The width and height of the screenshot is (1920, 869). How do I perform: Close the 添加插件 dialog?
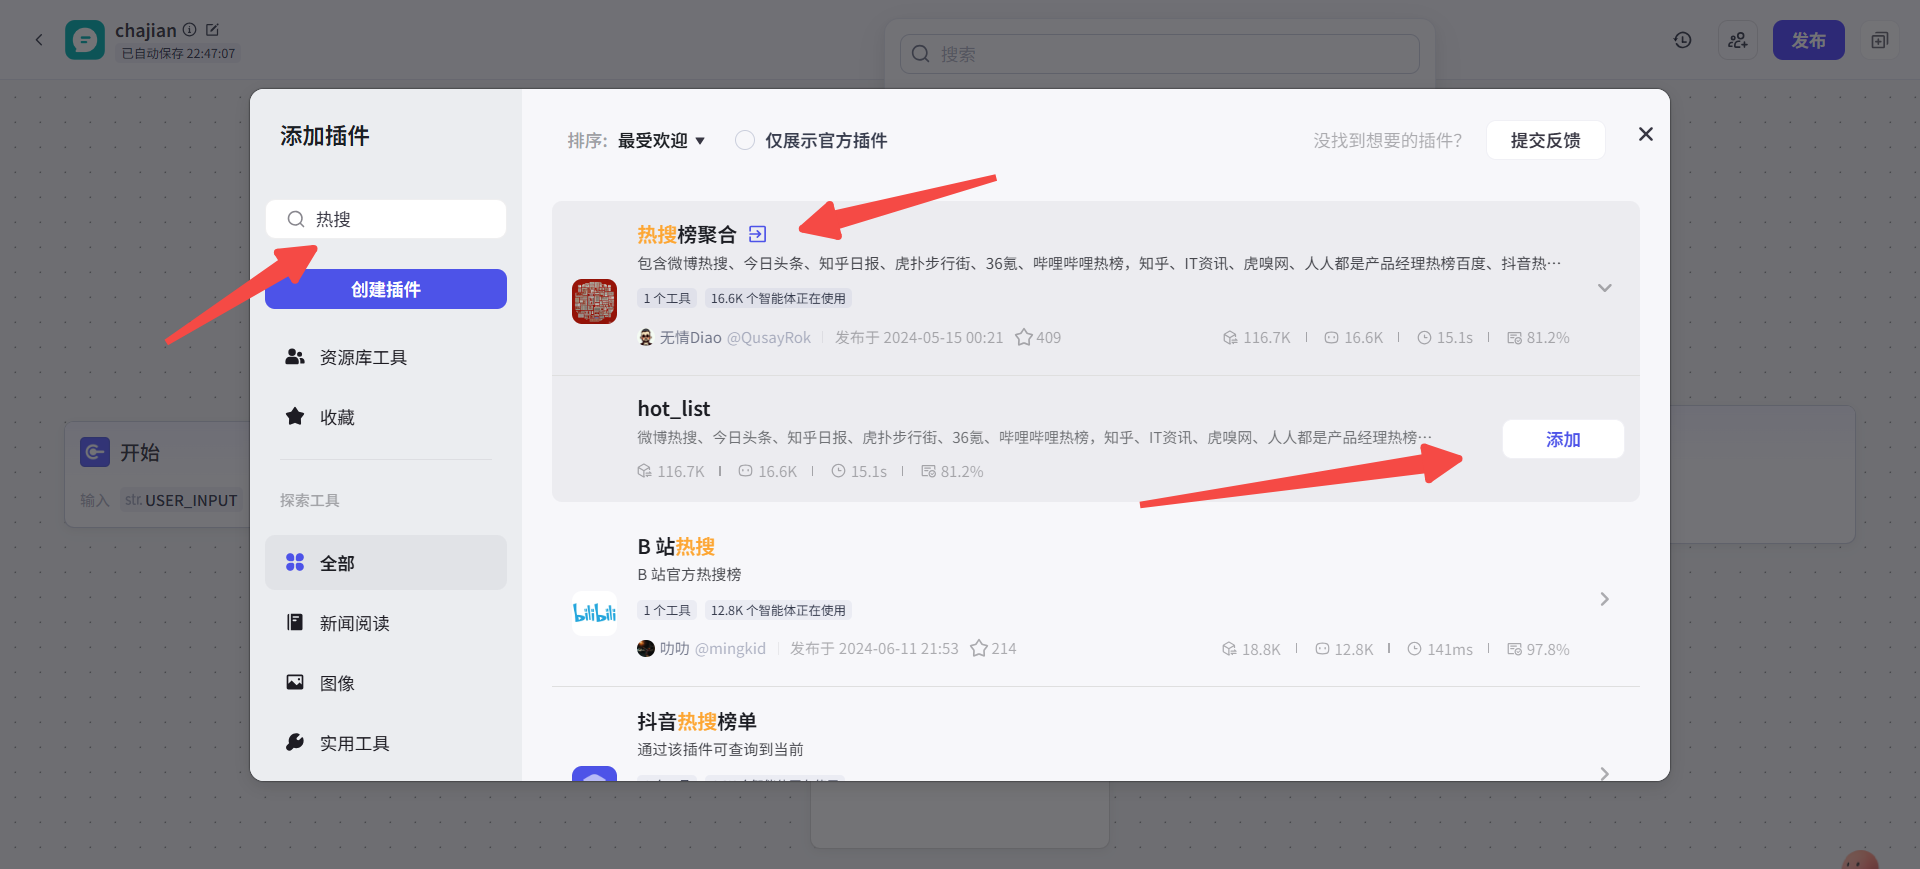(1646, 134)
